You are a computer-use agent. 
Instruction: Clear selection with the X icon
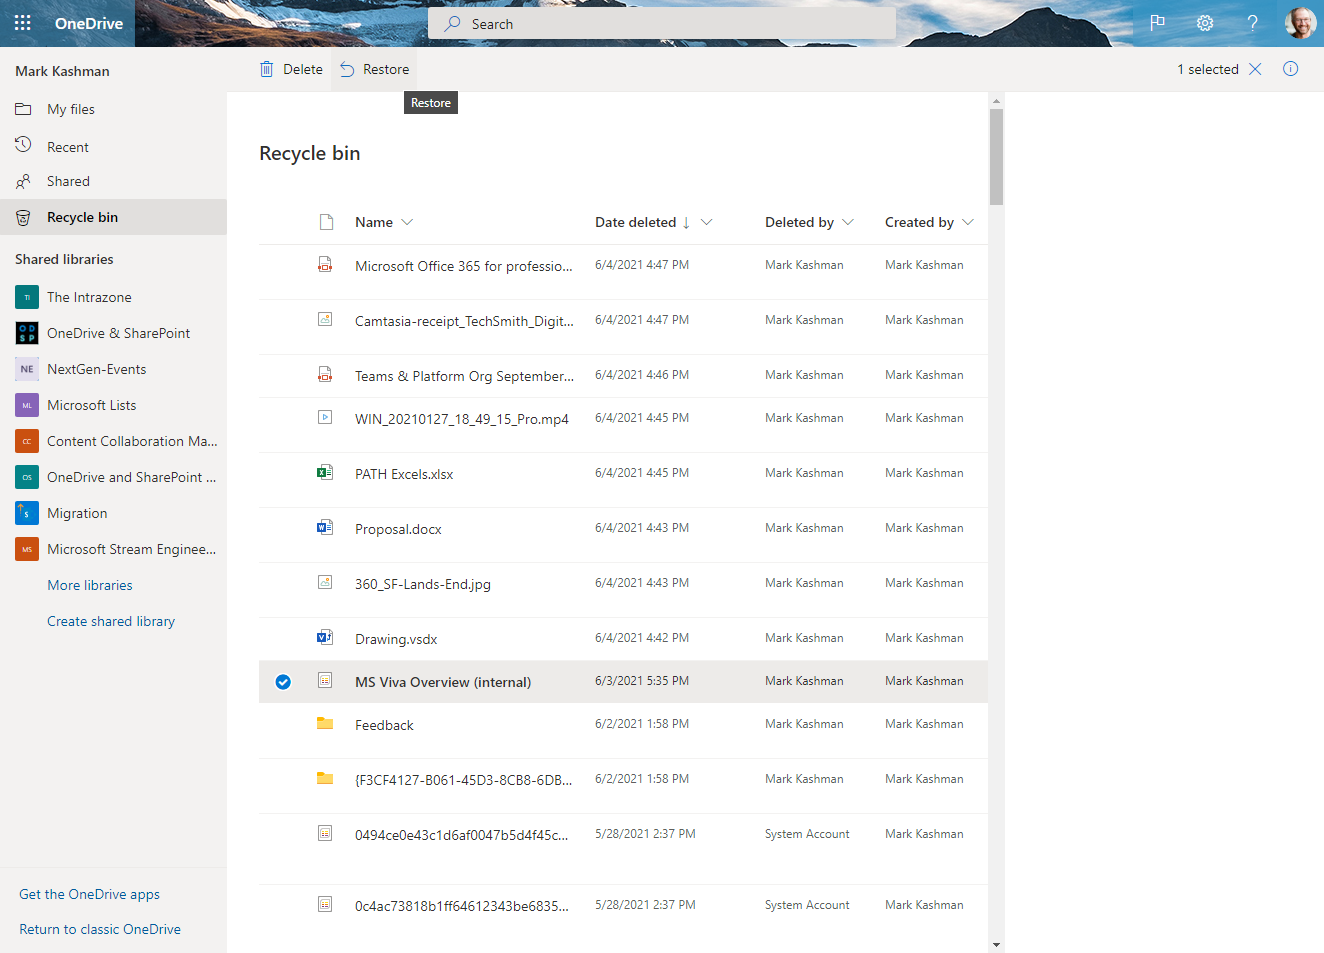1255,69
